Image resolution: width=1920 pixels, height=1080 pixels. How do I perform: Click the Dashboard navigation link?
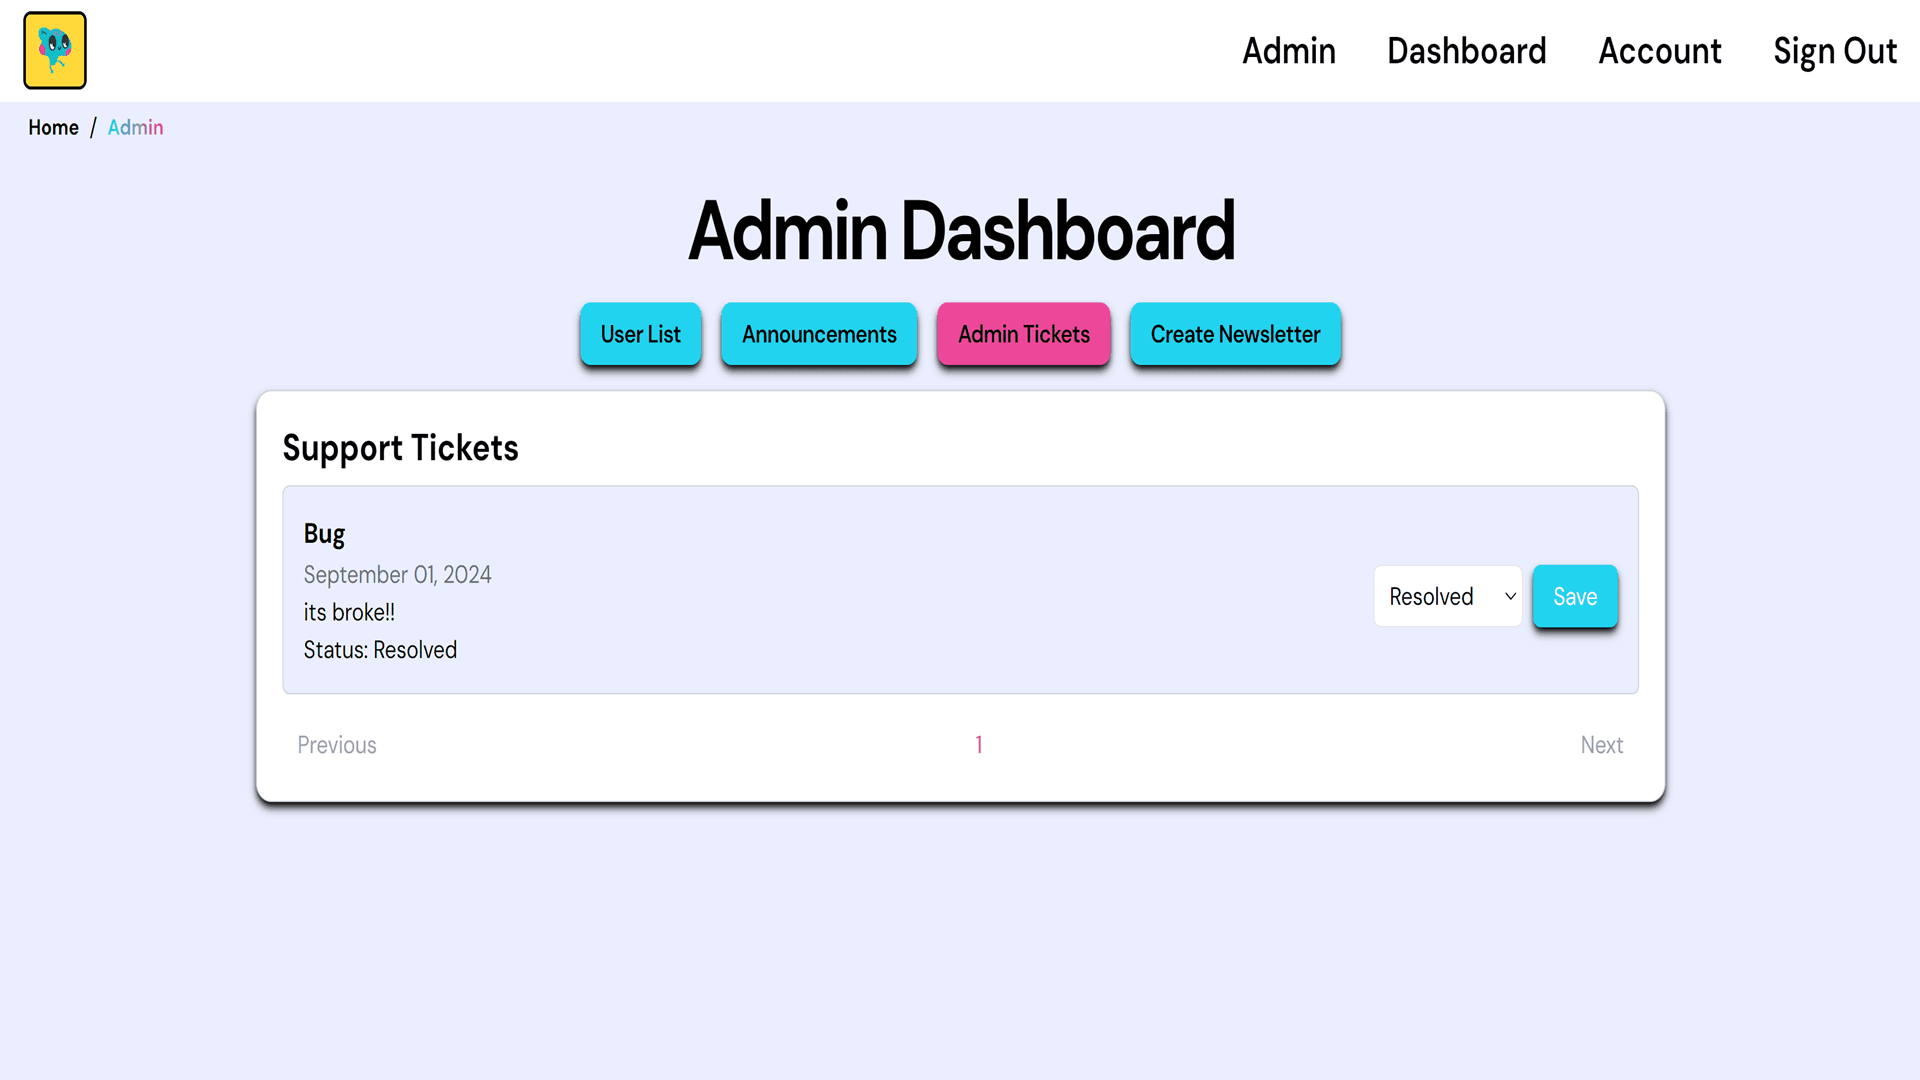click(1466, 50)
